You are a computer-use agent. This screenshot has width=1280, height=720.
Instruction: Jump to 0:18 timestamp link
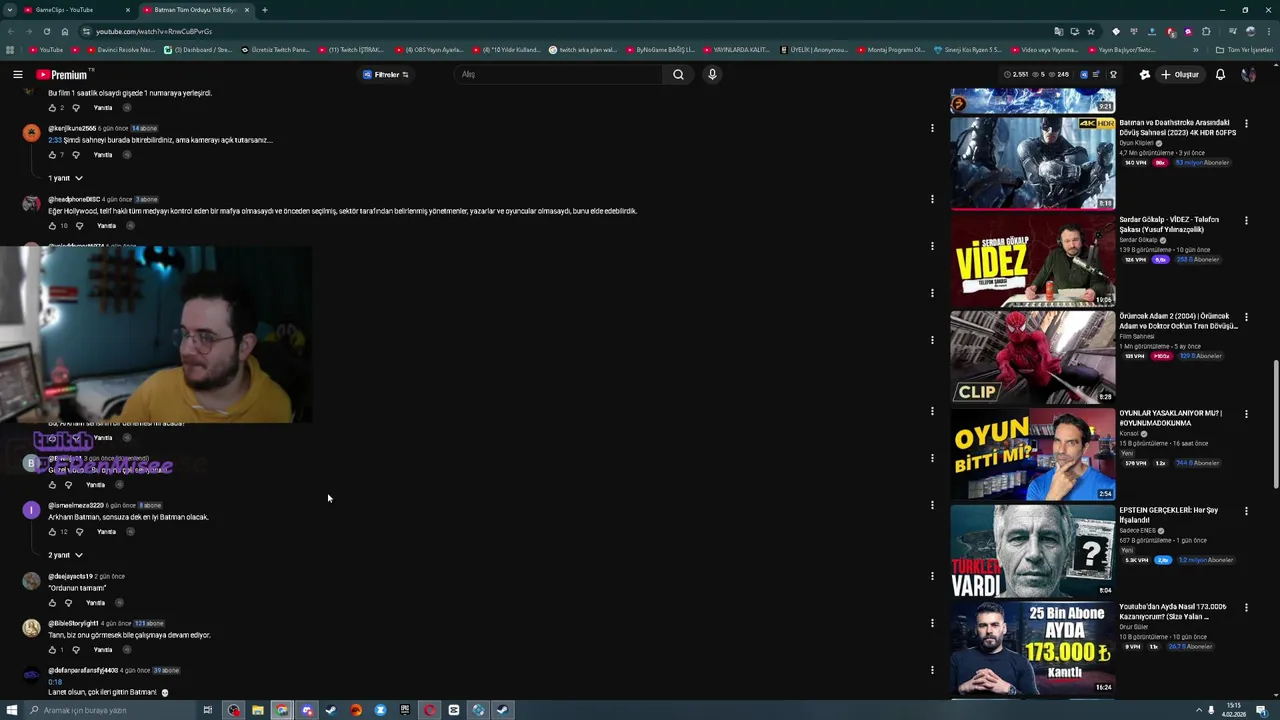click(55, 682)
